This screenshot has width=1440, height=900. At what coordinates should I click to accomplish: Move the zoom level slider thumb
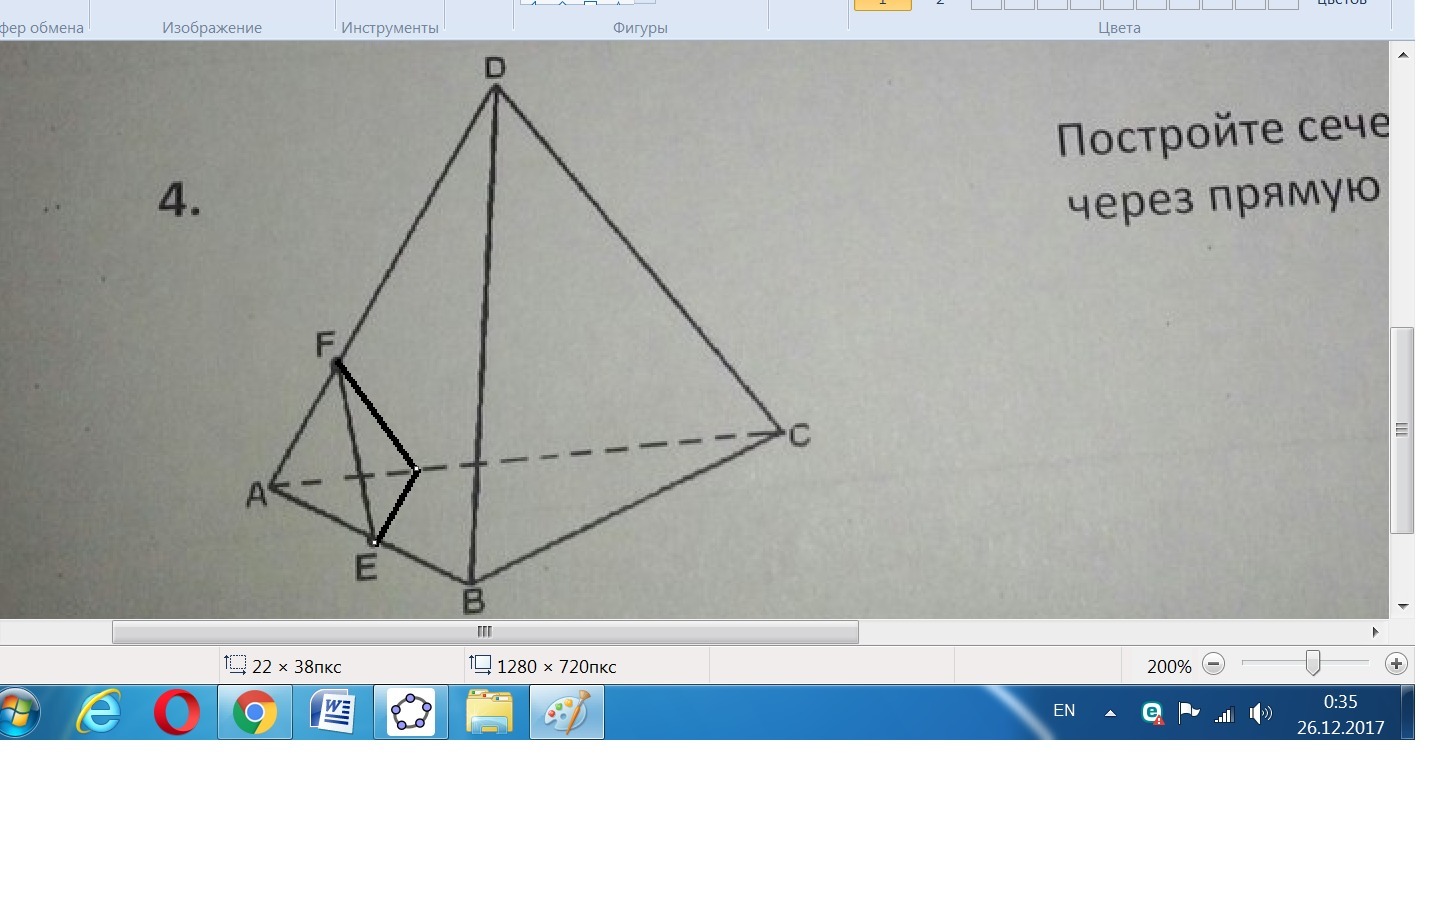coord(1312,663)
